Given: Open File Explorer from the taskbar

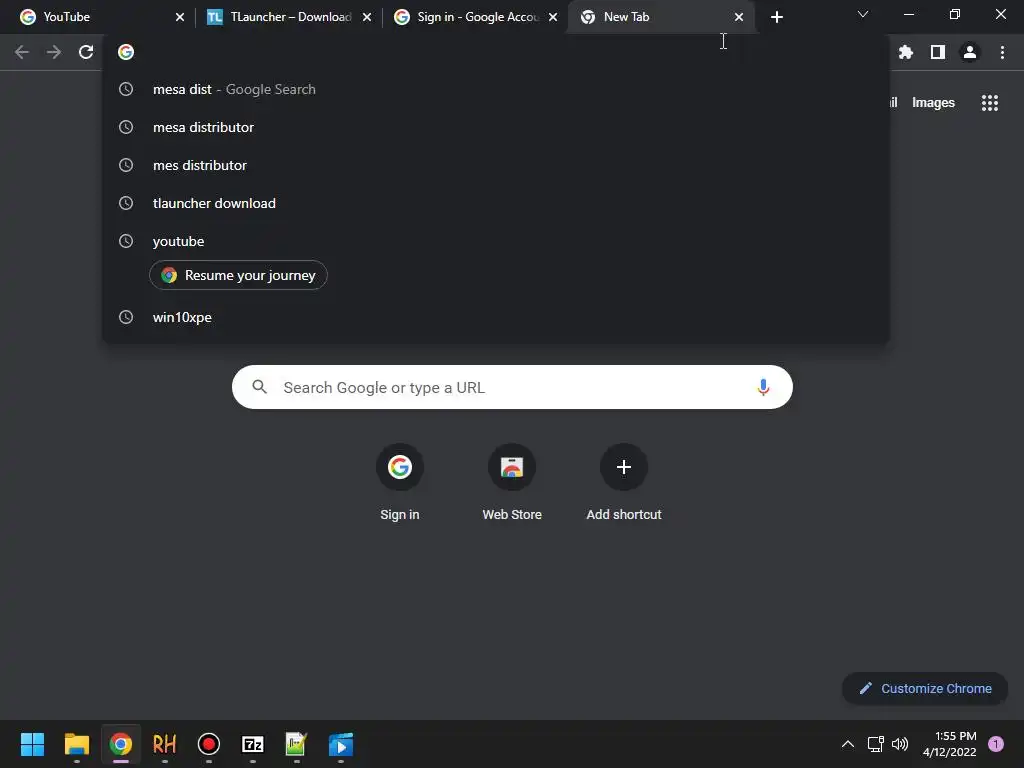Looking at the screenshot, I should click(76, 744).
